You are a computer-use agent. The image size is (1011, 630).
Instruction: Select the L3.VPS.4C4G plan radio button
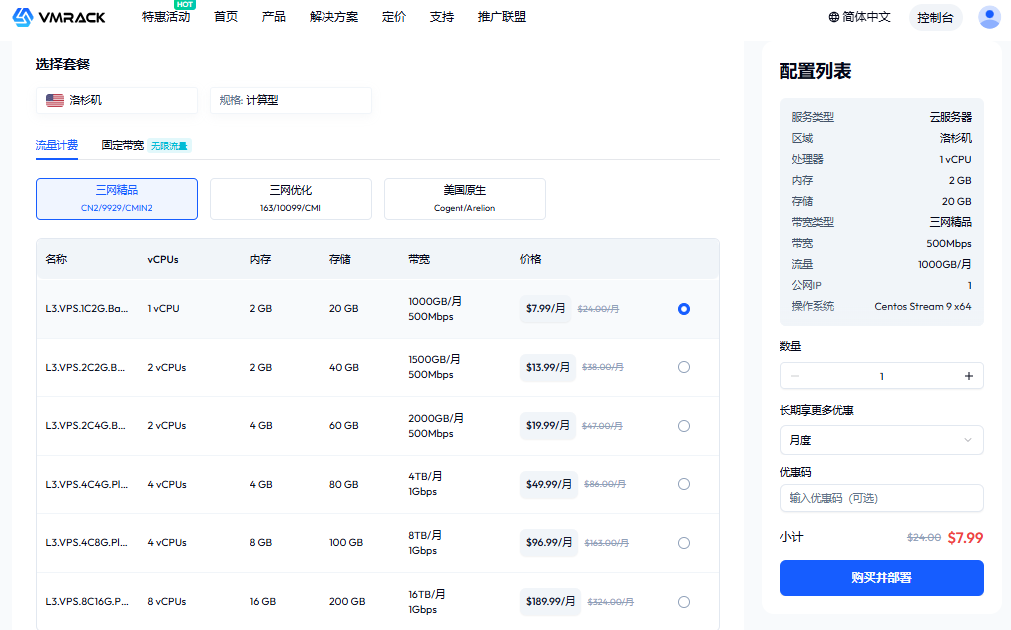point(683,484)
